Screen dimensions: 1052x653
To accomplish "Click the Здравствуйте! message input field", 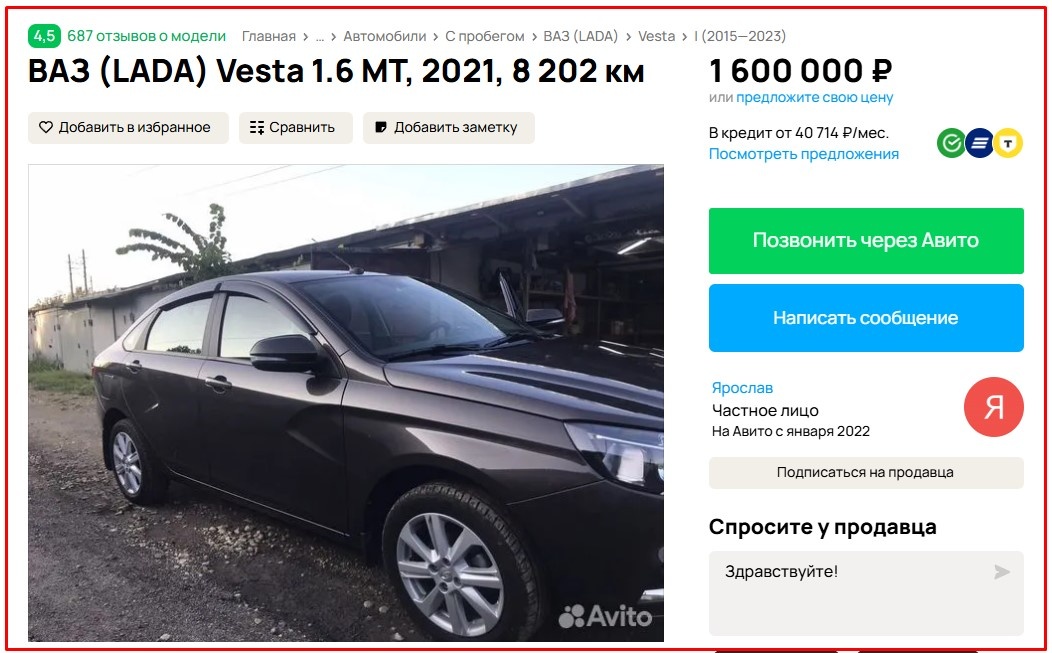I will (866, 593).
